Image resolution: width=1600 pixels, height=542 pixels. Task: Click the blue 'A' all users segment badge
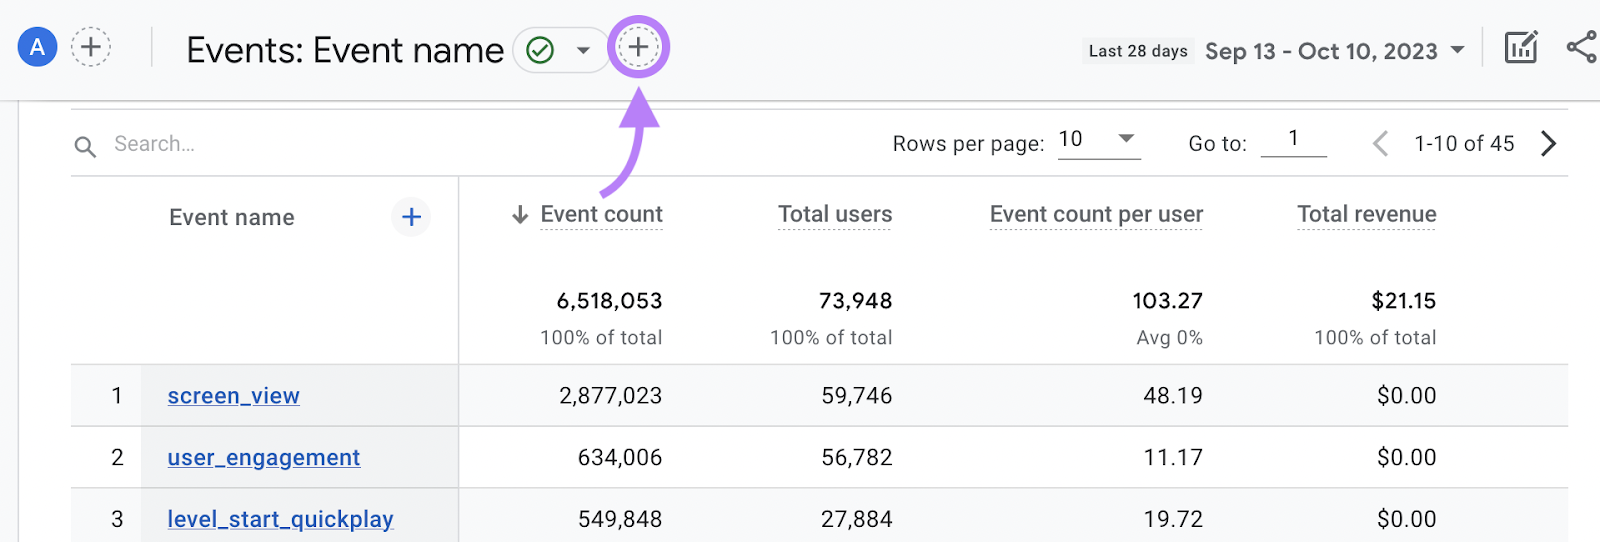pos(37,47)
